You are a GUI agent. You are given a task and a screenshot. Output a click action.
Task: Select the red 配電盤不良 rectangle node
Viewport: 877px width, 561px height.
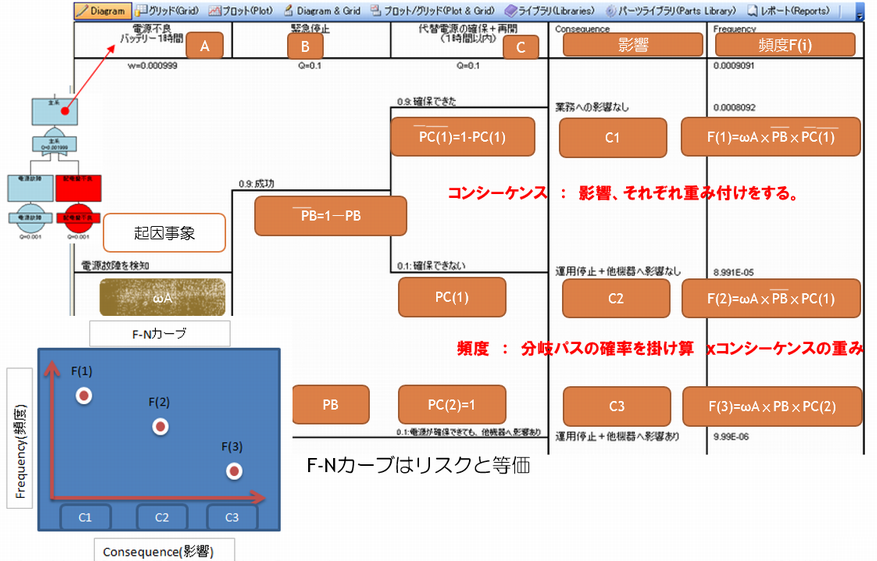(x=78, y=187)
